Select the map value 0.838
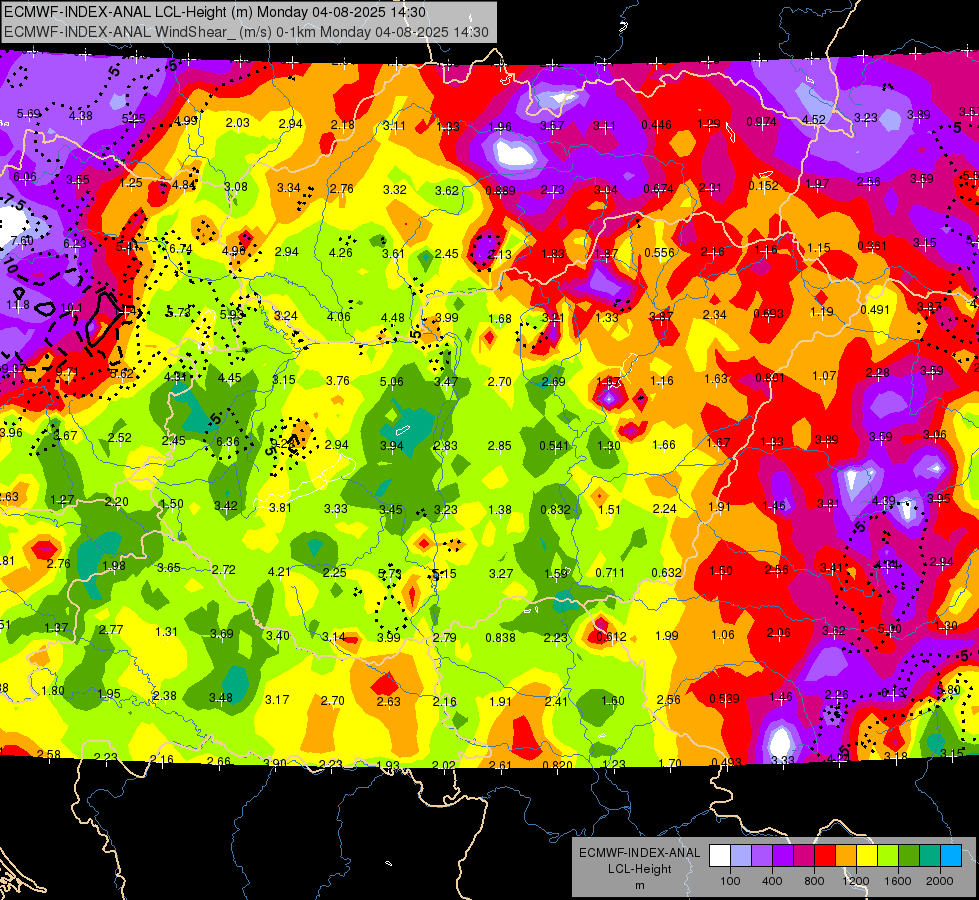The width and height of the screenshot is (979, 900). click(501, 638)
